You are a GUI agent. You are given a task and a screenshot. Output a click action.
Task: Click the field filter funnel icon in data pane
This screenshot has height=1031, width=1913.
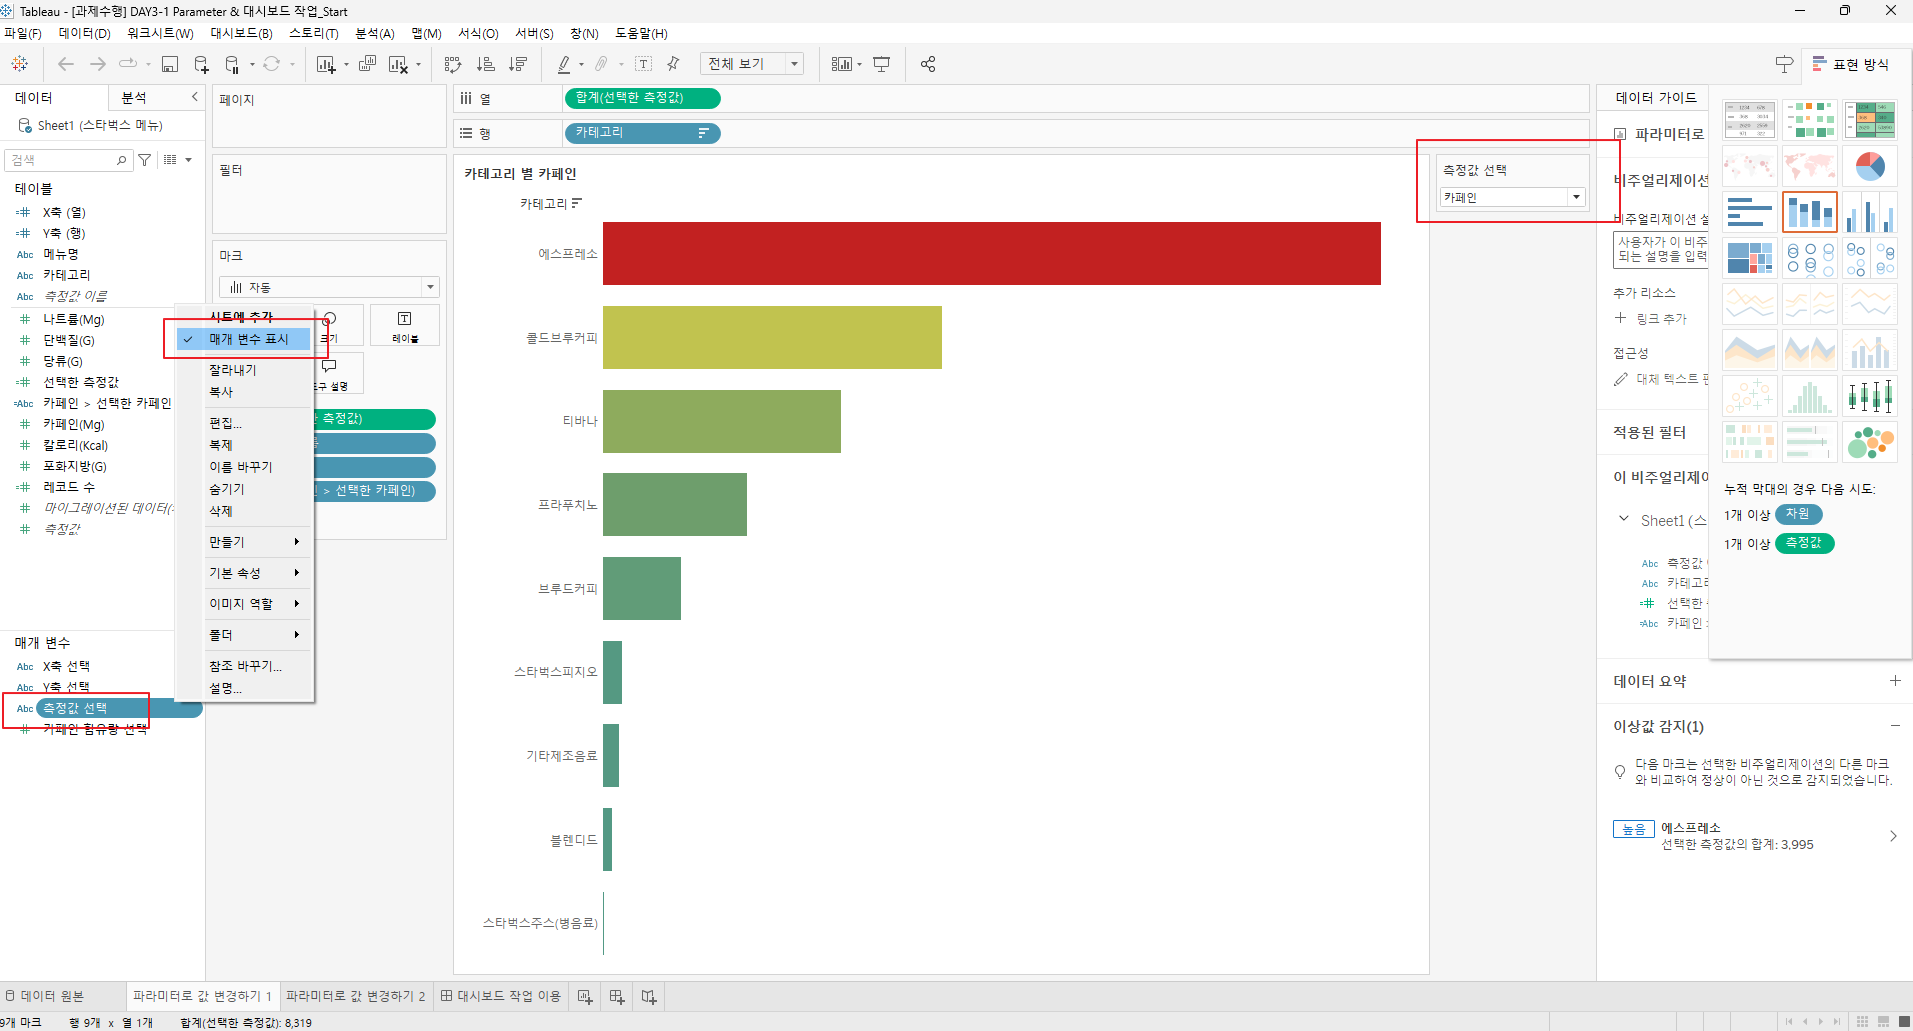tap(145, 160)
